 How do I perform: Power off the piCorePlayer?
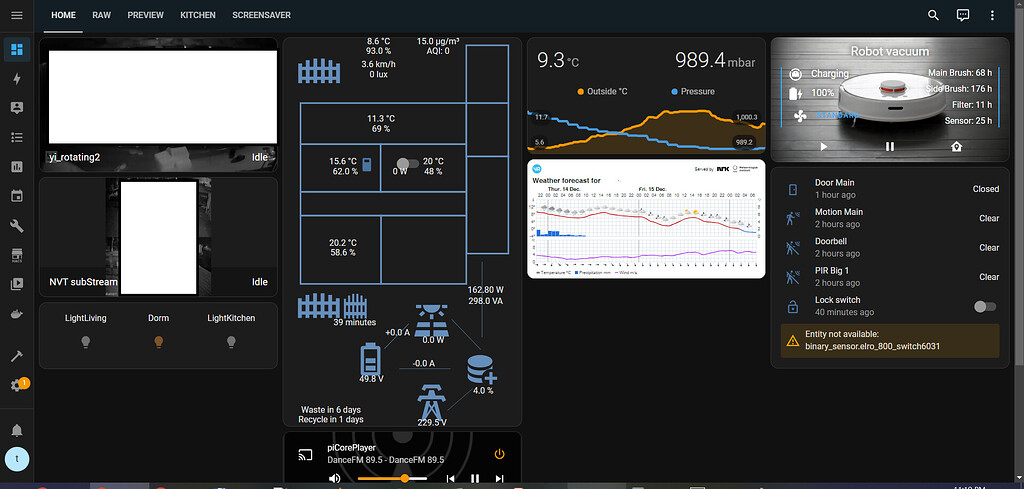click(x=500, y=454)
